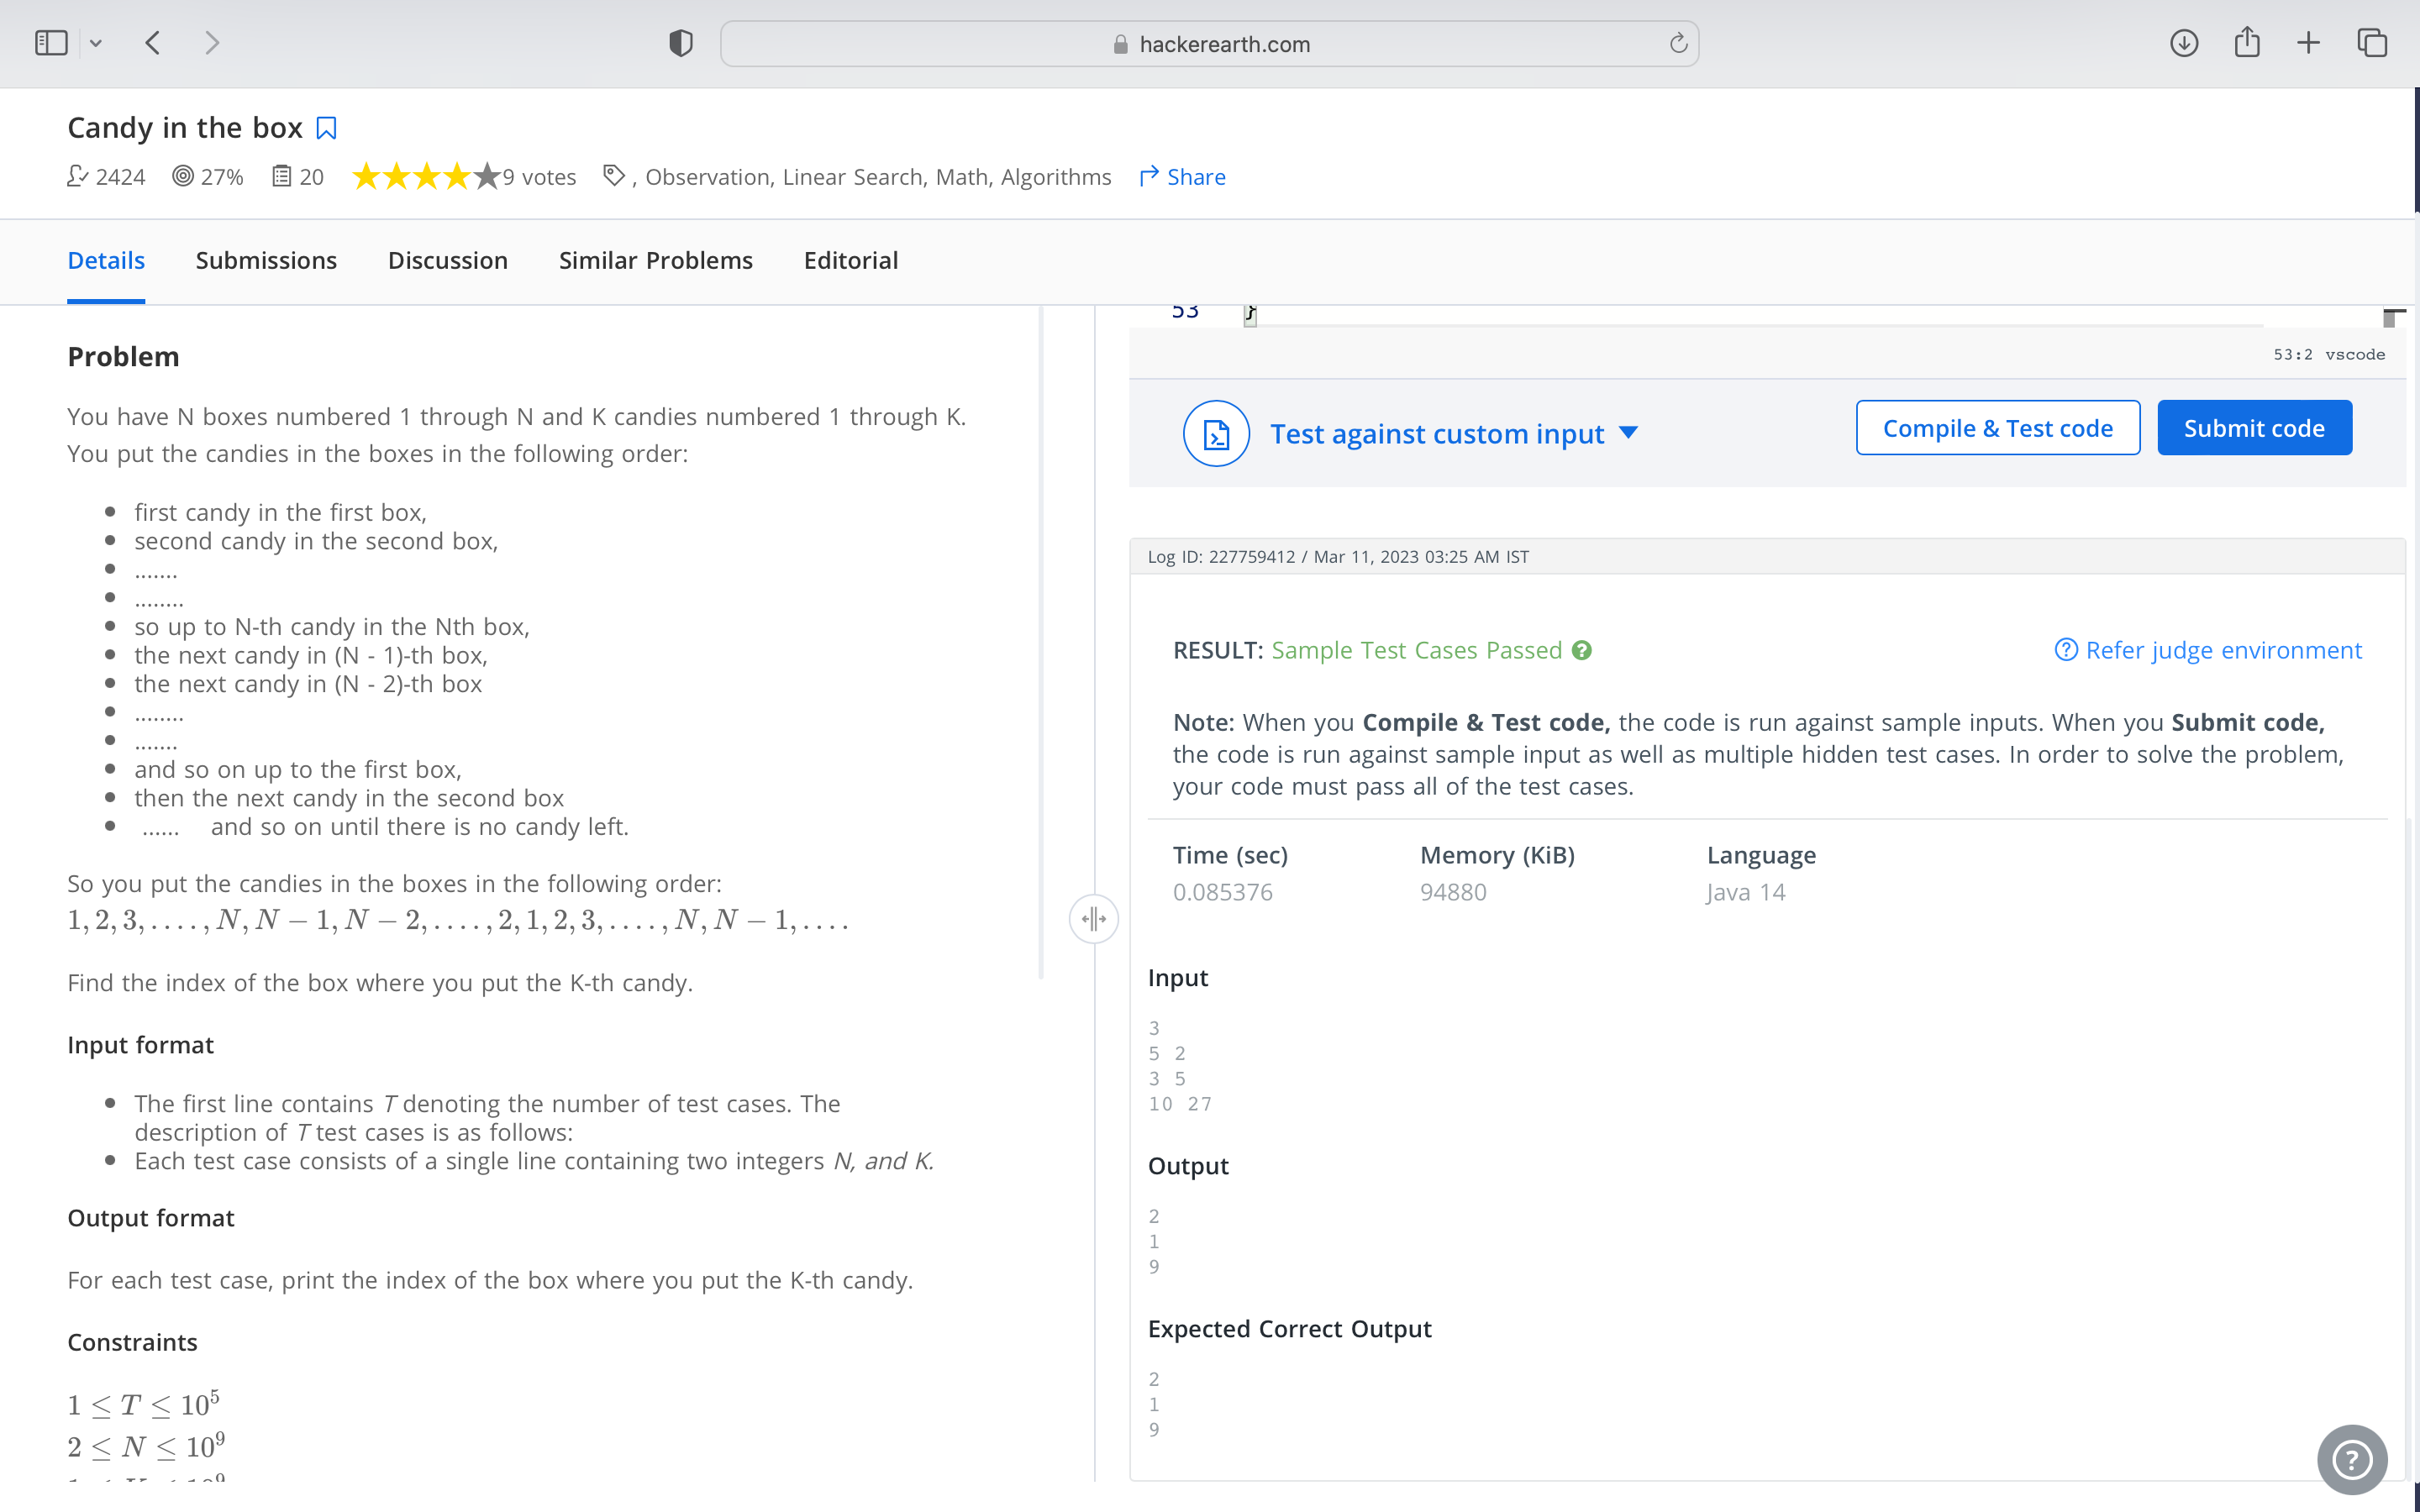Screen dimensions: 2420x1512
Task: Click Compile & Test code button
Action: pyautogui.click(x=1997, y=428)
